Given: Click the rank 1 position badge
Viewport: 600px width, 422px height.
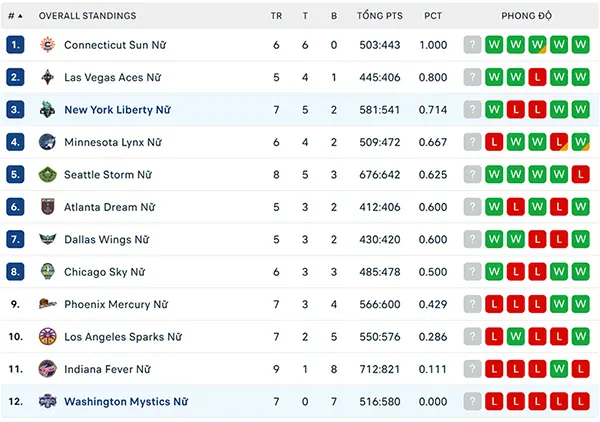Looking at the screenshot, I should coord(15,45).
